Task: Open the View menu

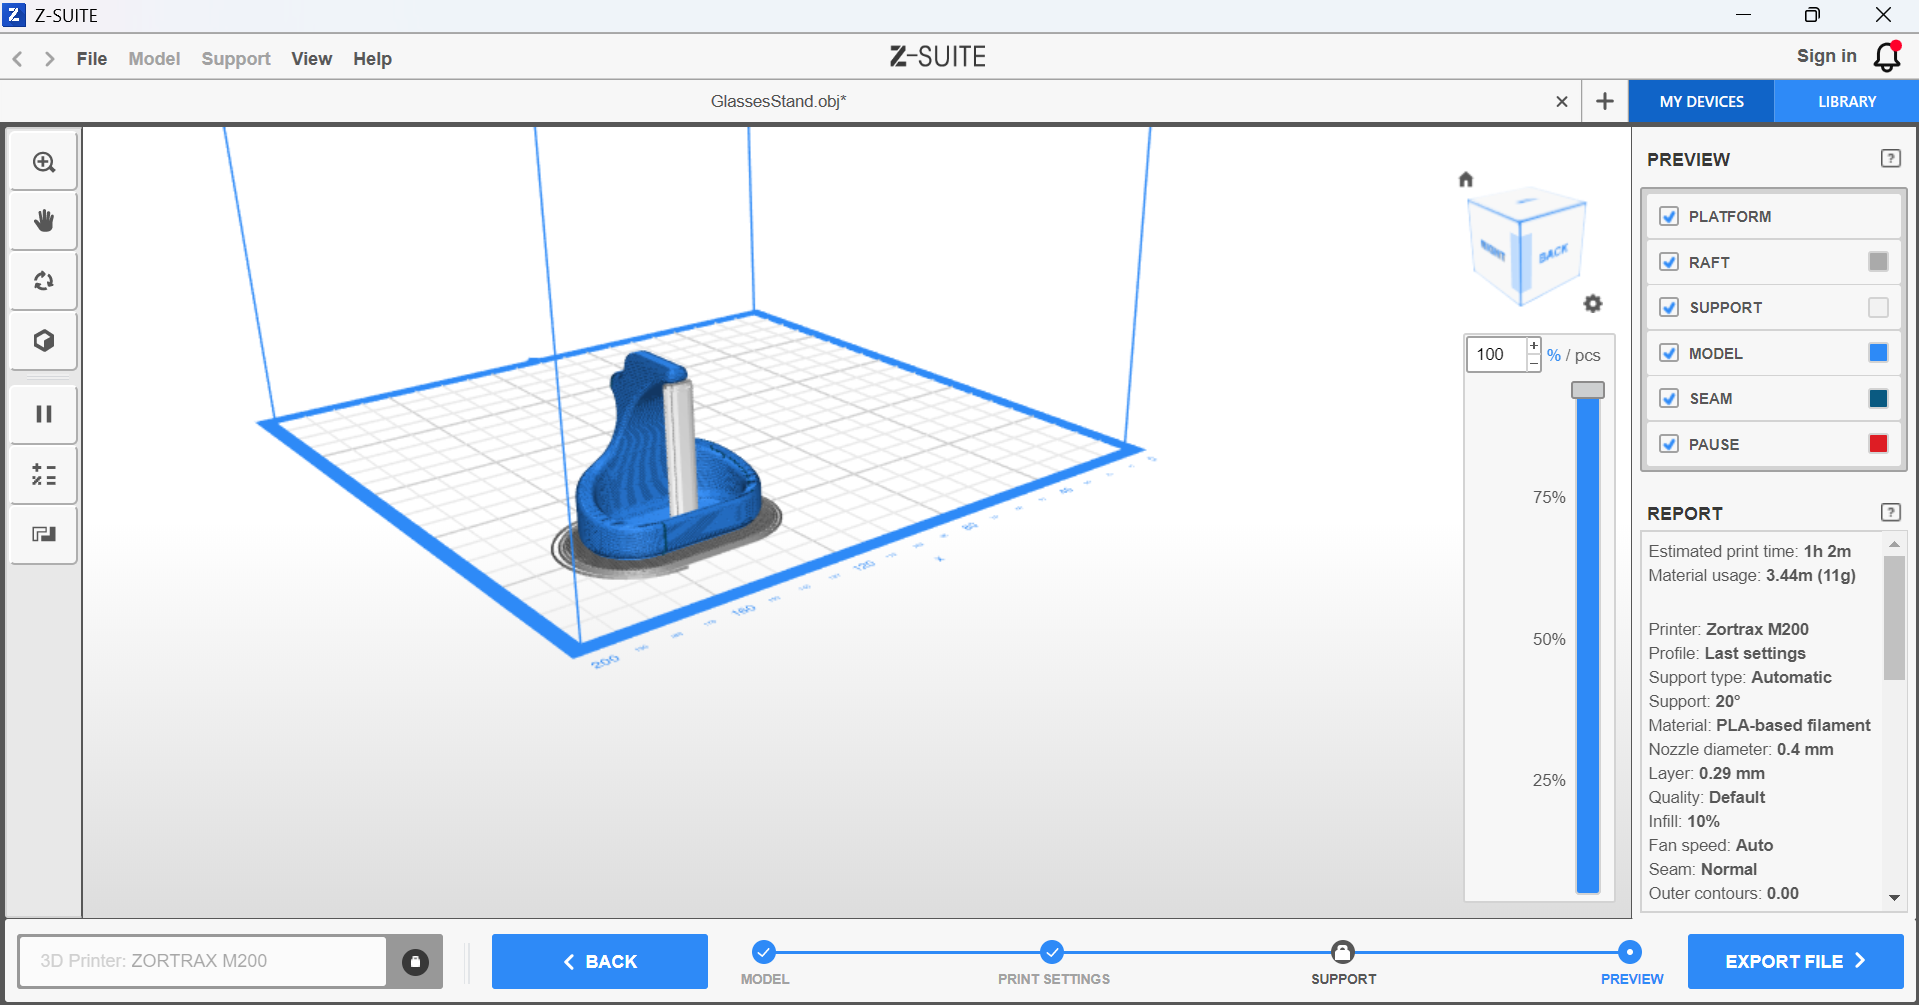Action: 312,59
